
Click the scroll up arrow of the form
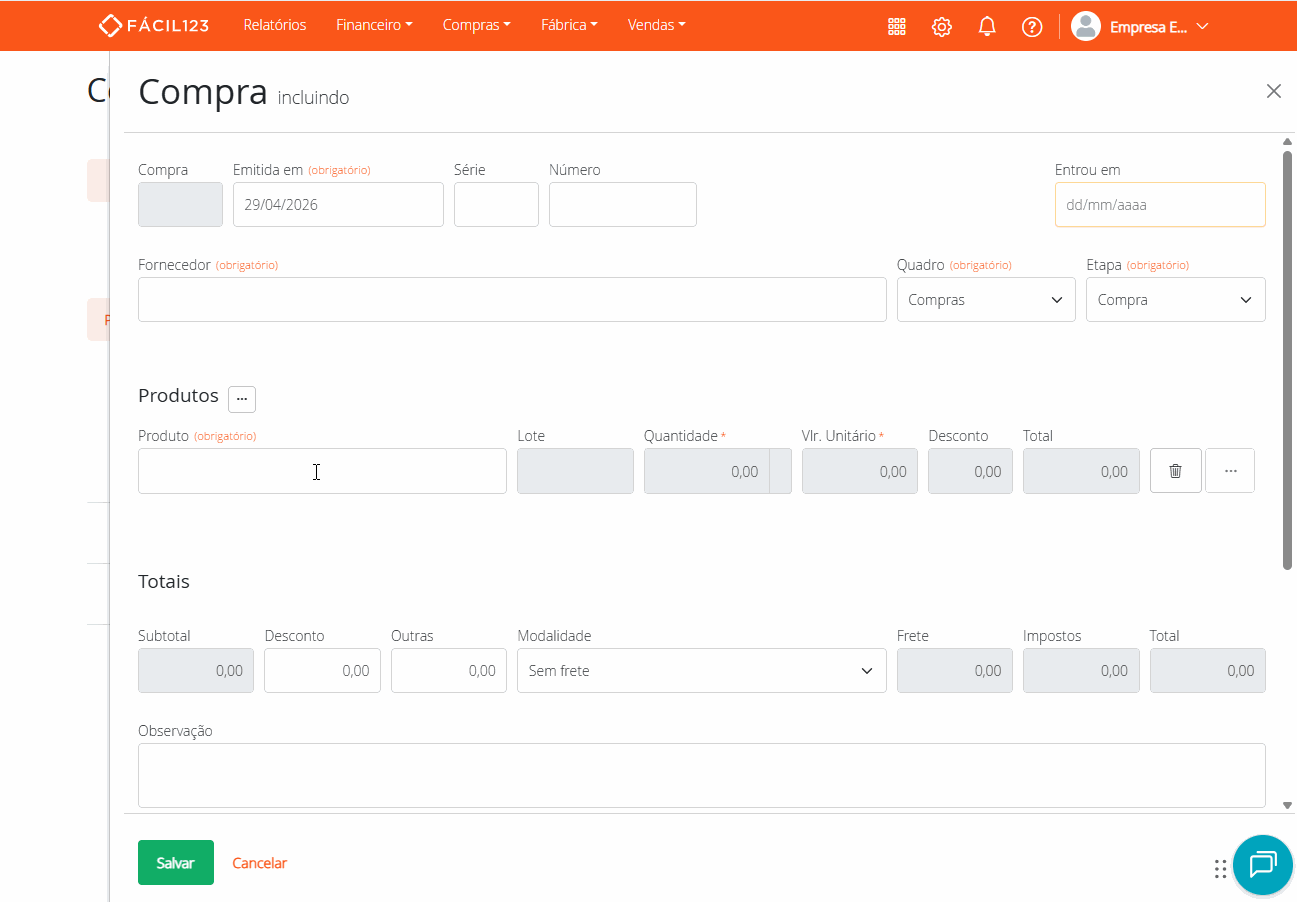pos(1287,141)
